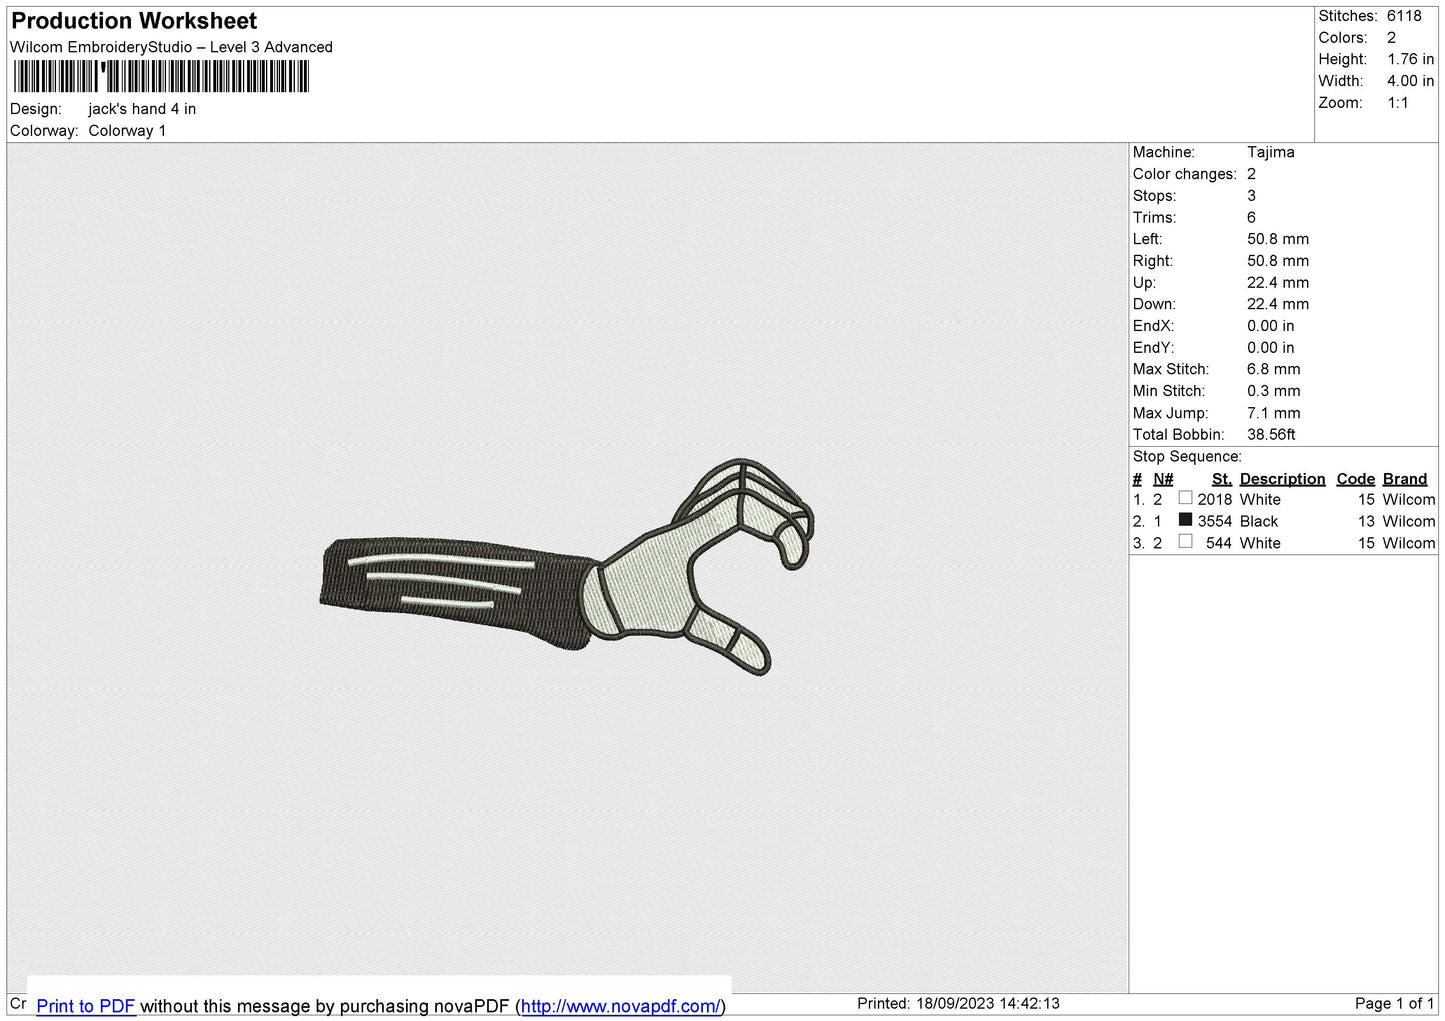Select the EndX value 0.00 in

pyautogui.click(x=1271, y=326)
